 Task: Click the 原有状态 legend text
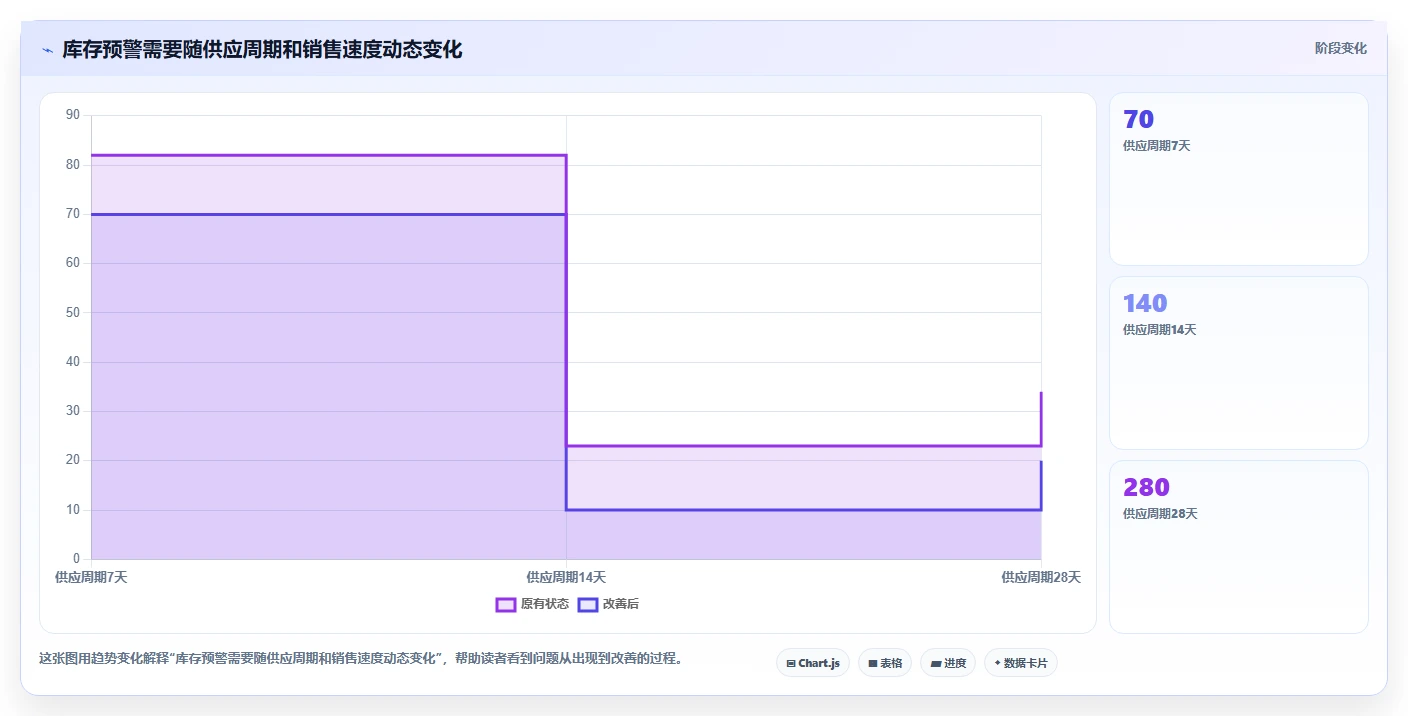coord(545,604)
